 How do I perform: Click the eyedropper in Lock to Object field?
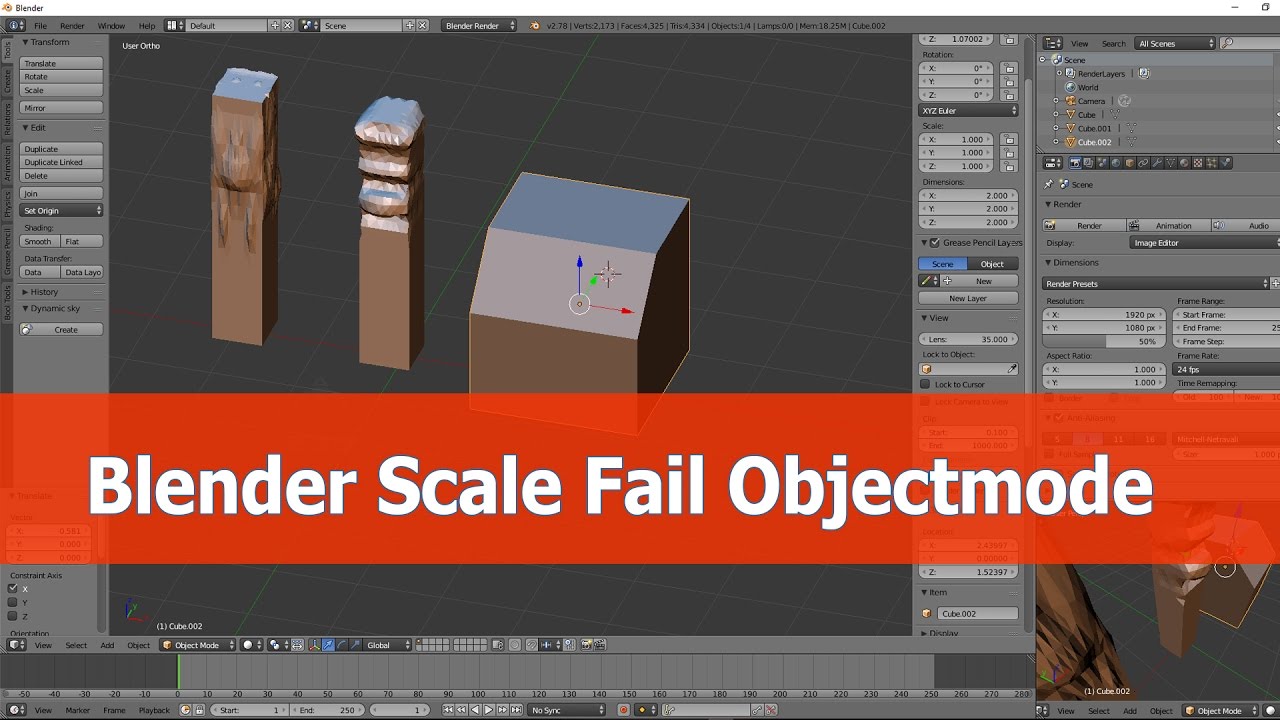coord(1012,369)
